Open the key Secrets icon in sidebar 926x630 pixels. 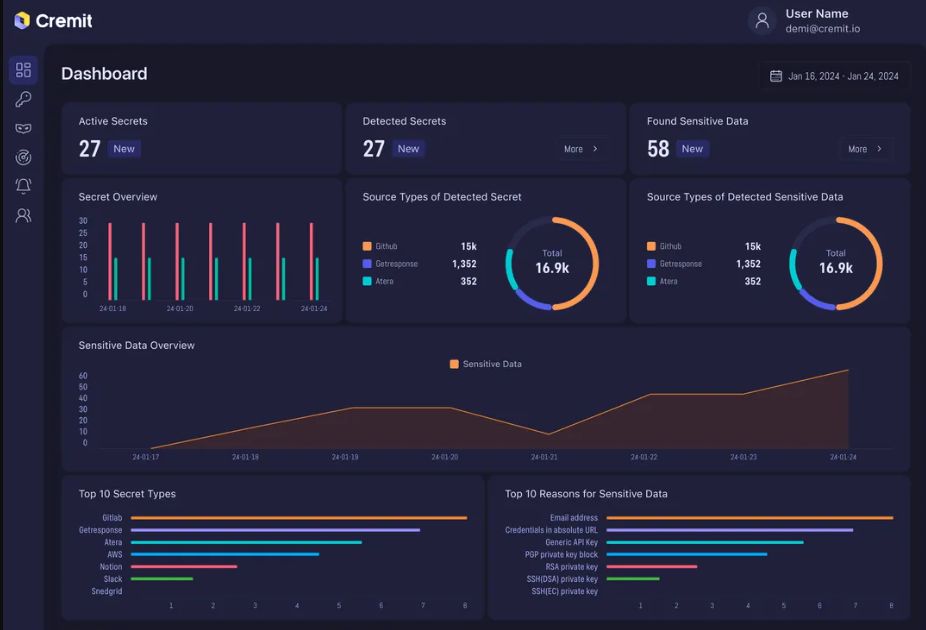click(24, 99)
